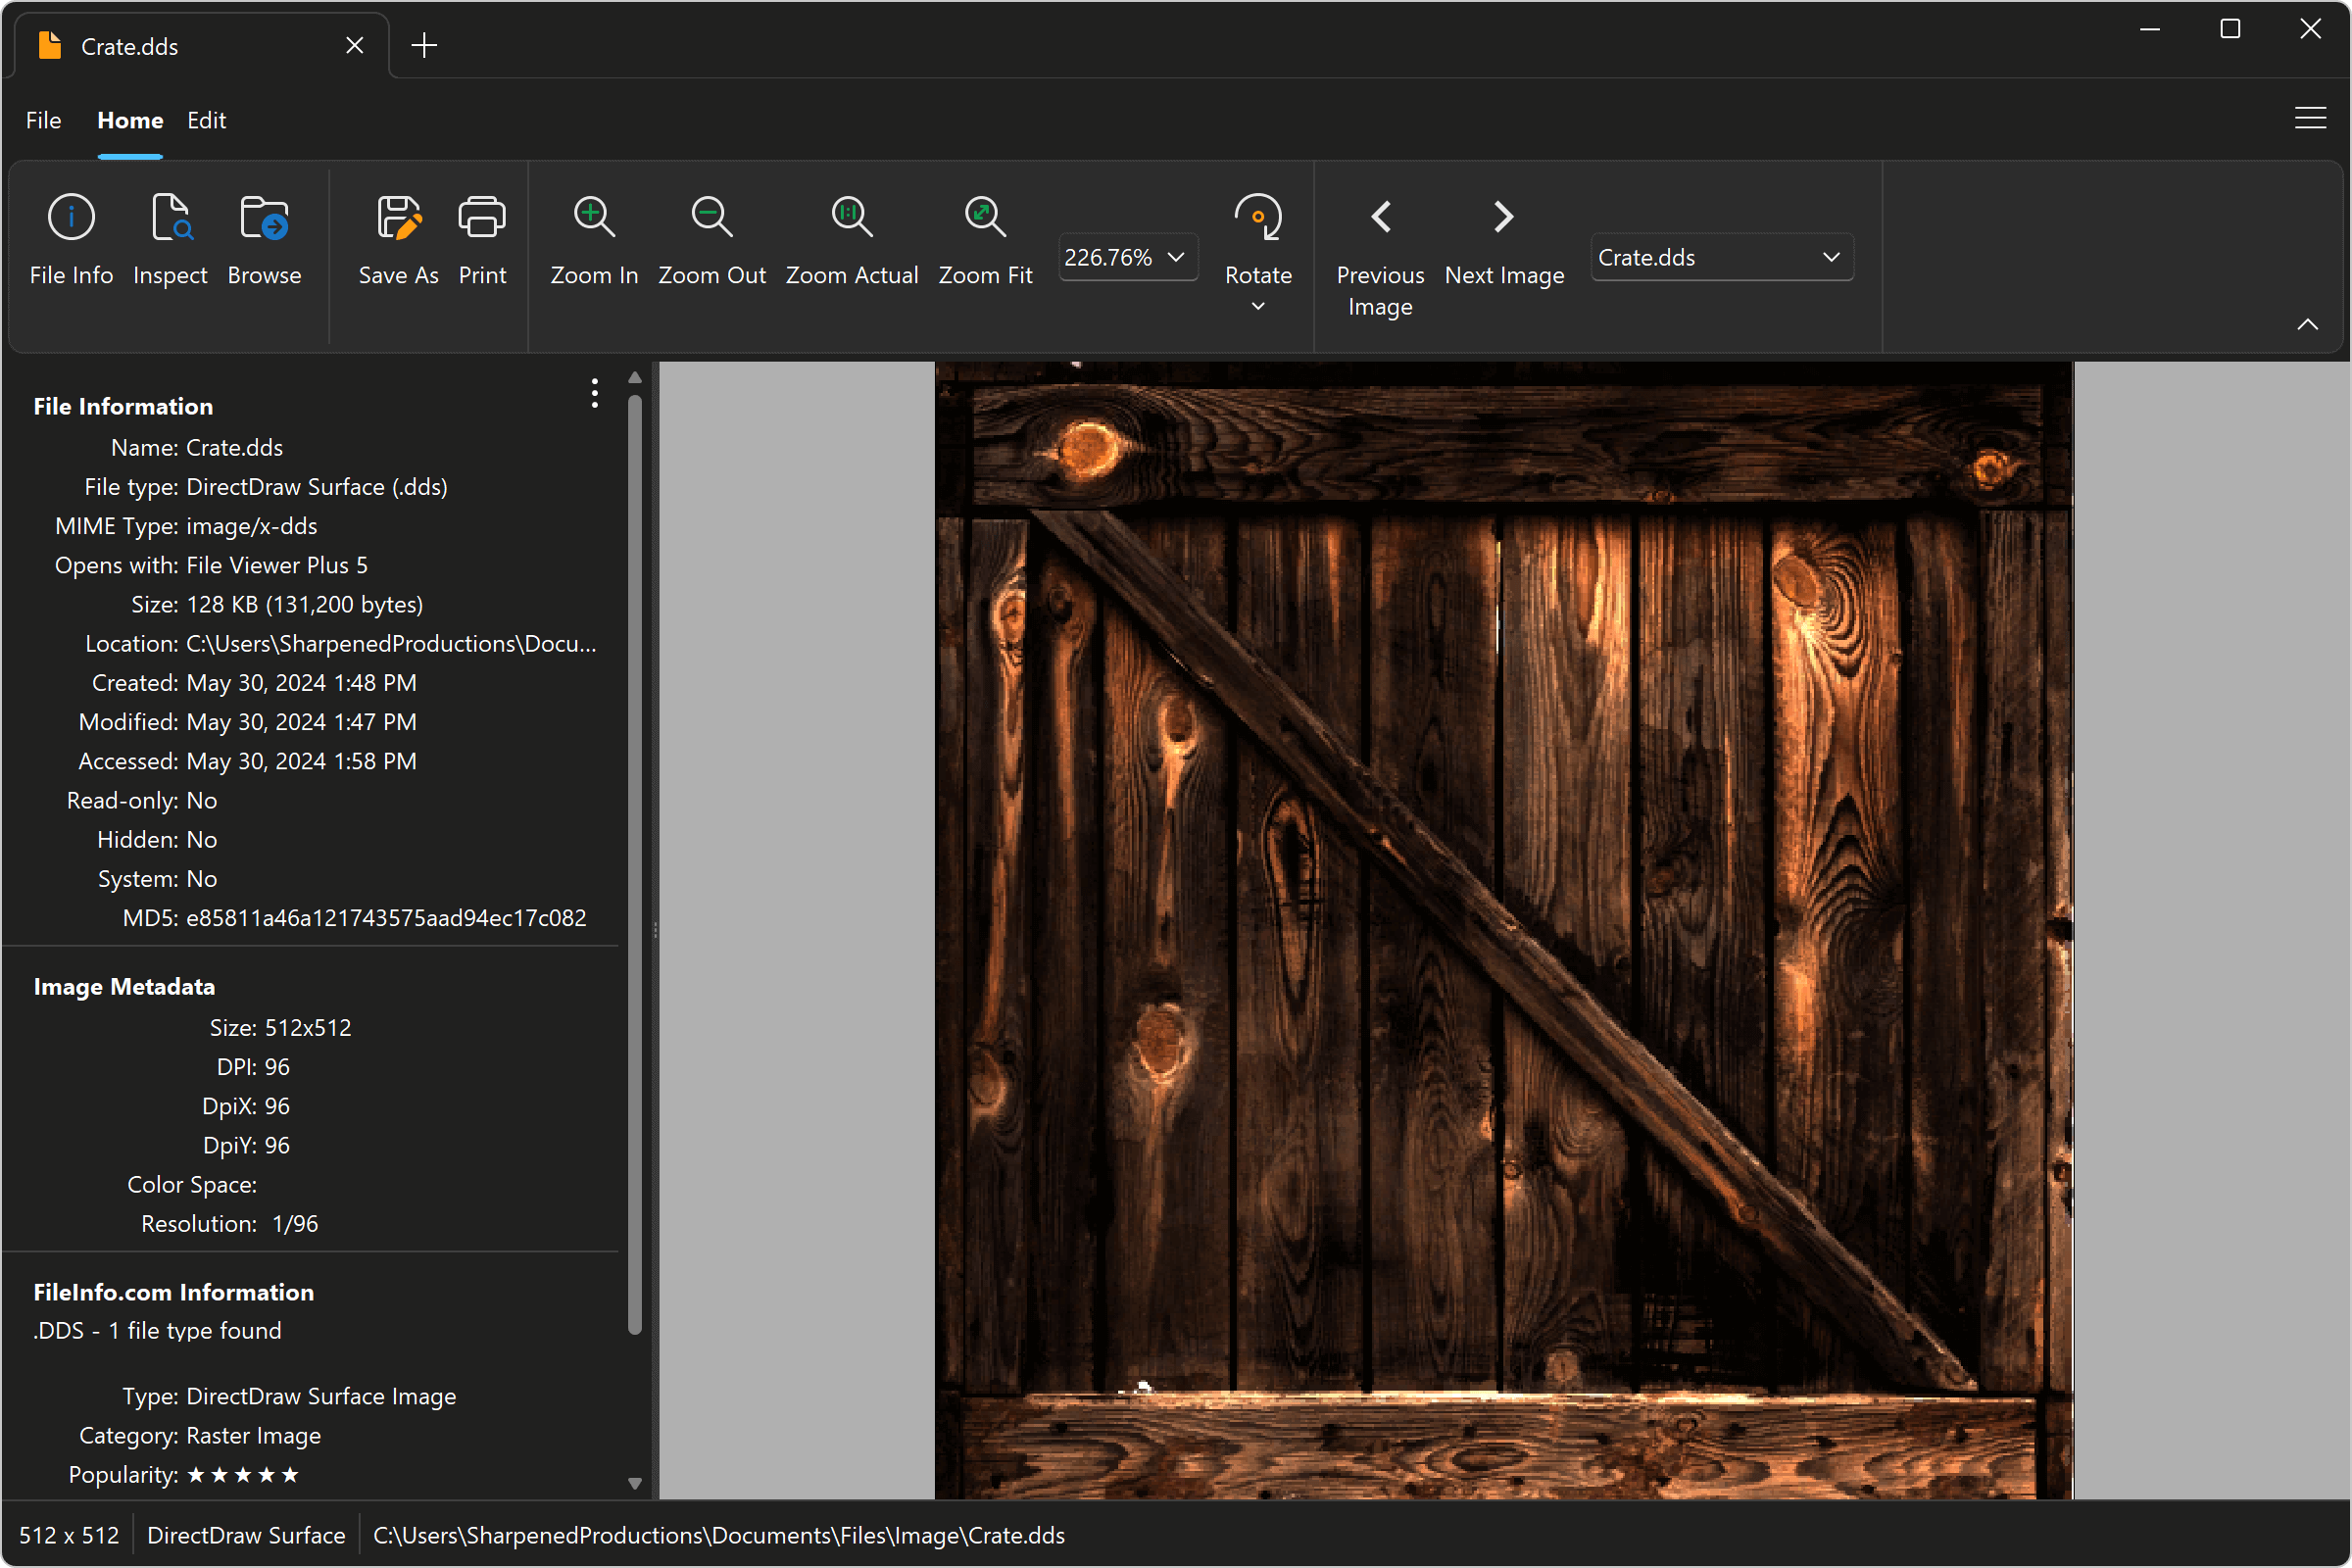
Task: Open the hamburger menu at top right
Action: pos(2310,117)
